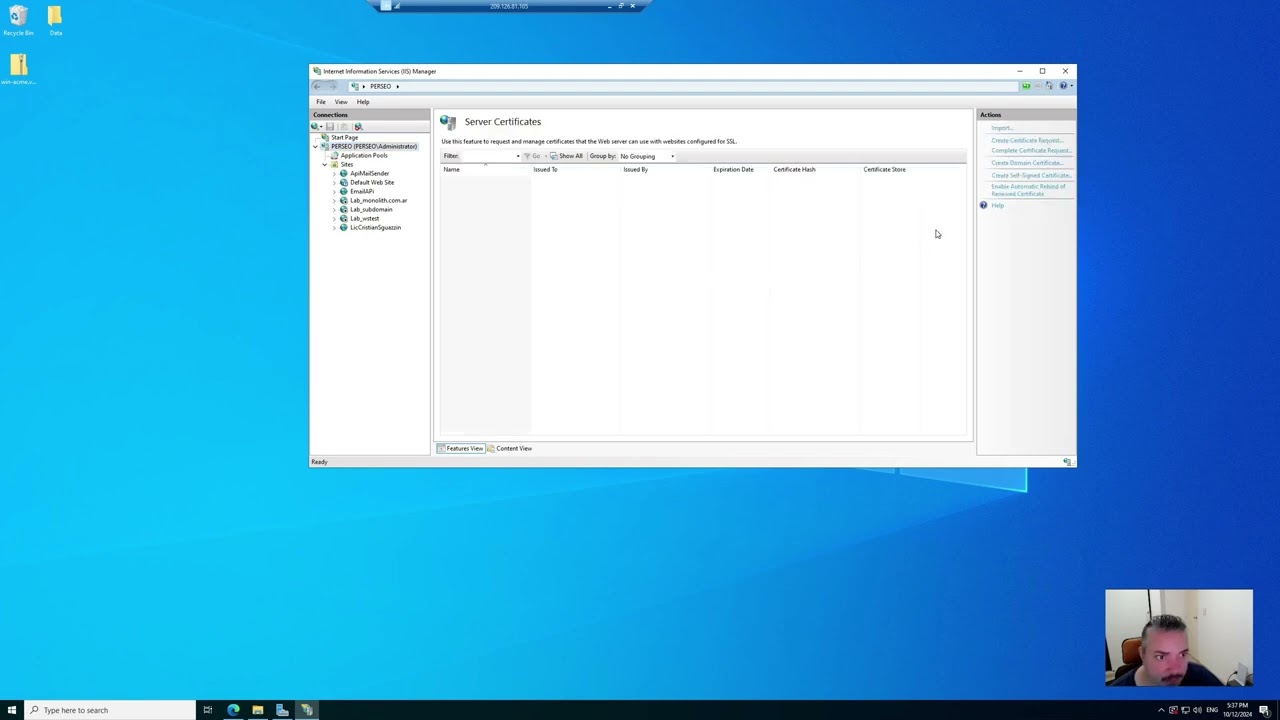The width and height of the screenshot is (1280, 720).
Task: Click the Recycle Bin desktop icon
Action: (x=18, y=21)
